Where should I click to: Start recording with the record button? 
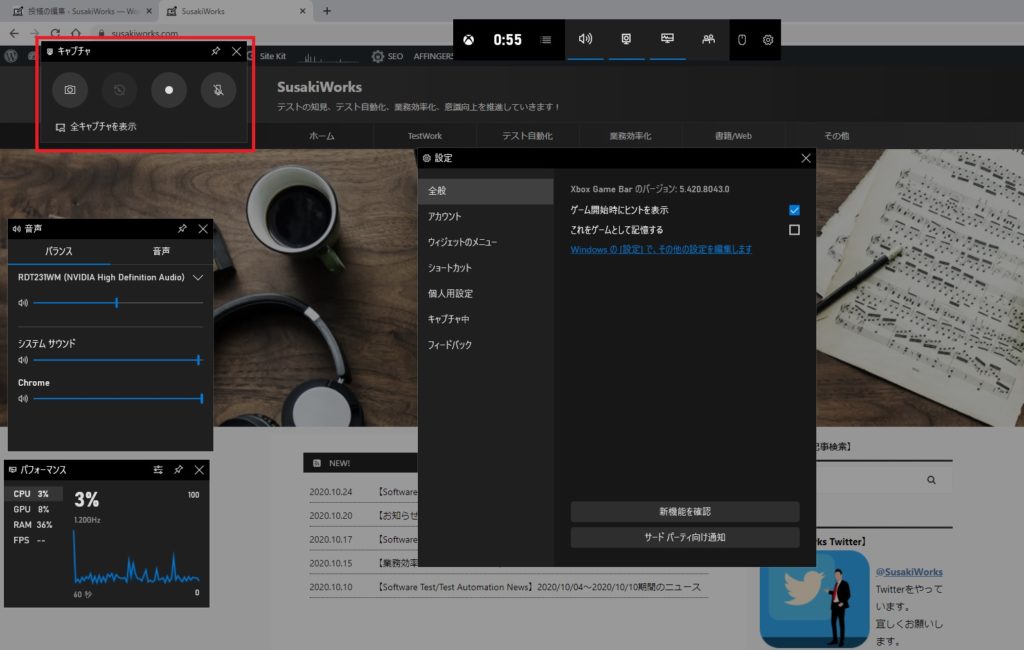[168, 89]
